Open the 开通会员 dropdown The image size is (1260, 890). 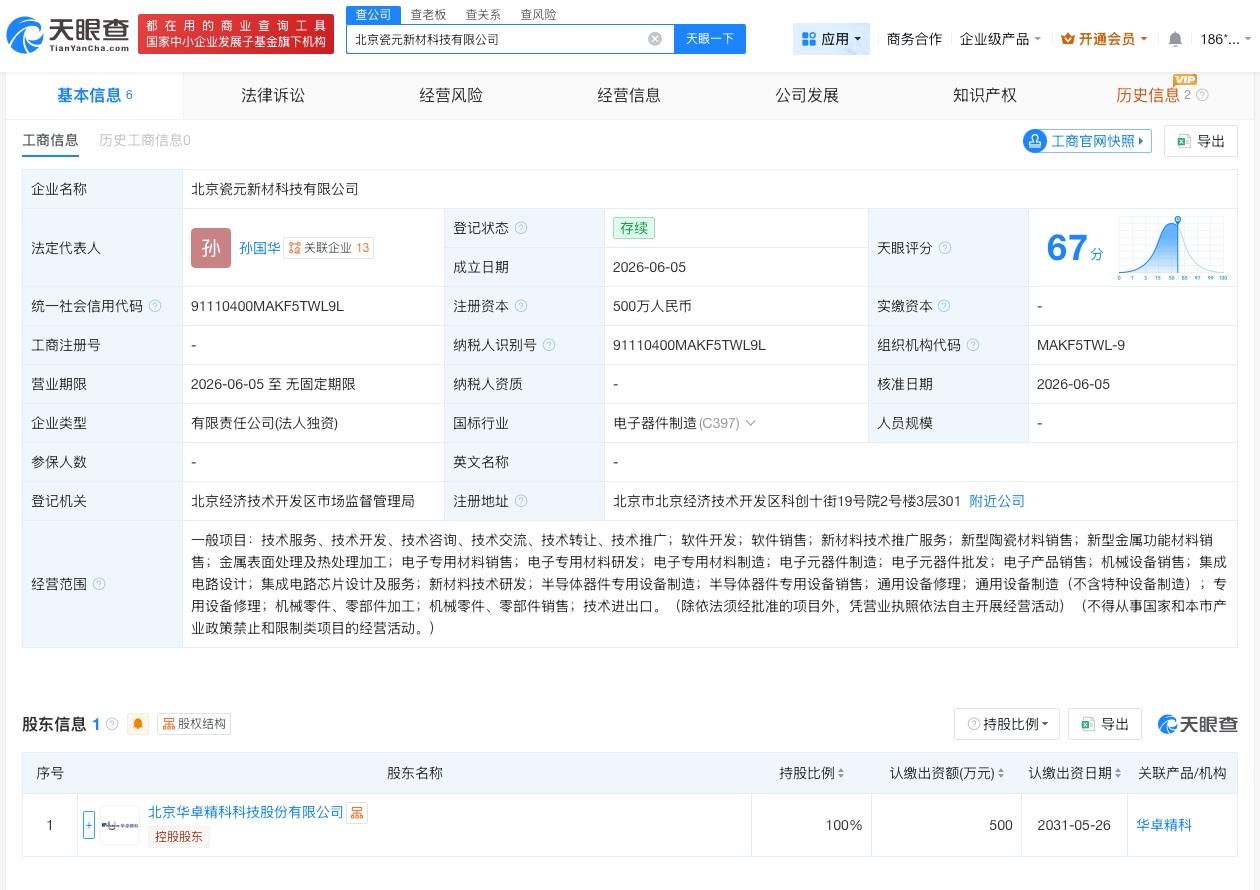click(1104, 39)
